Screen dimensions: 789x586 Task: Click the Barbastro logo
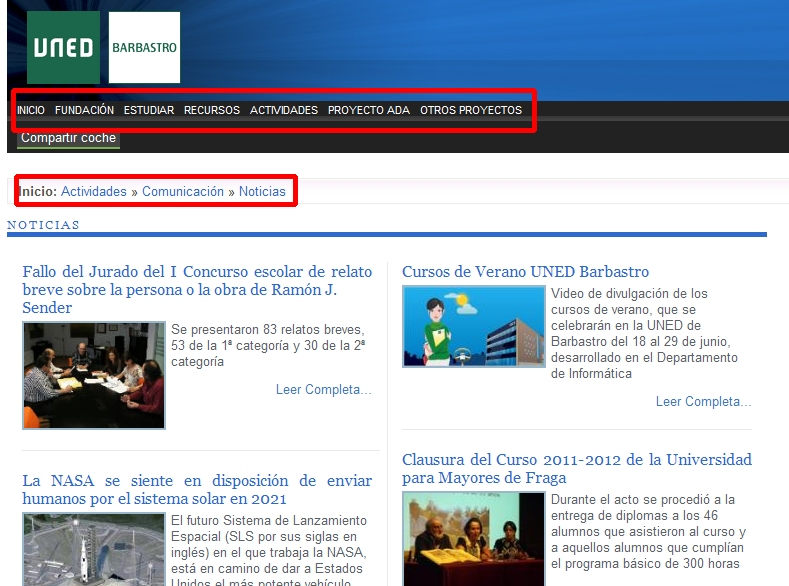click(x=144, y=48)
